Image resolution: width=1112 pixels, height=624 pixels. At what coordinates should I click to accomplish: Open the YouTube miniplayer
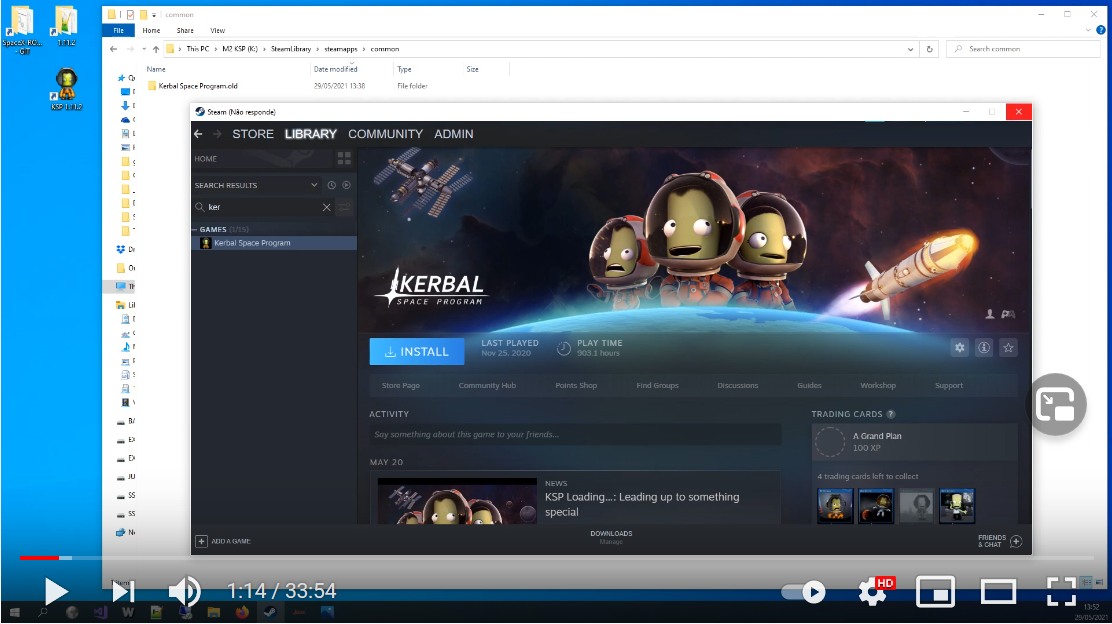[935, 591]
